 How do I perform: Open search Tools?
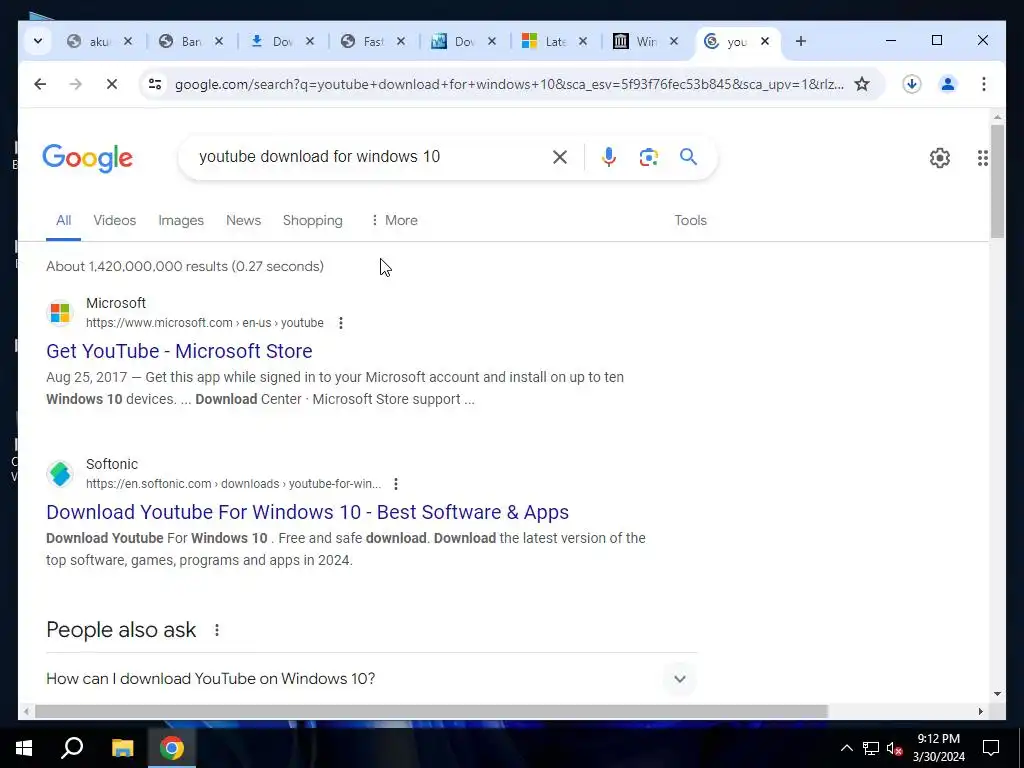[x=690, y=221]
